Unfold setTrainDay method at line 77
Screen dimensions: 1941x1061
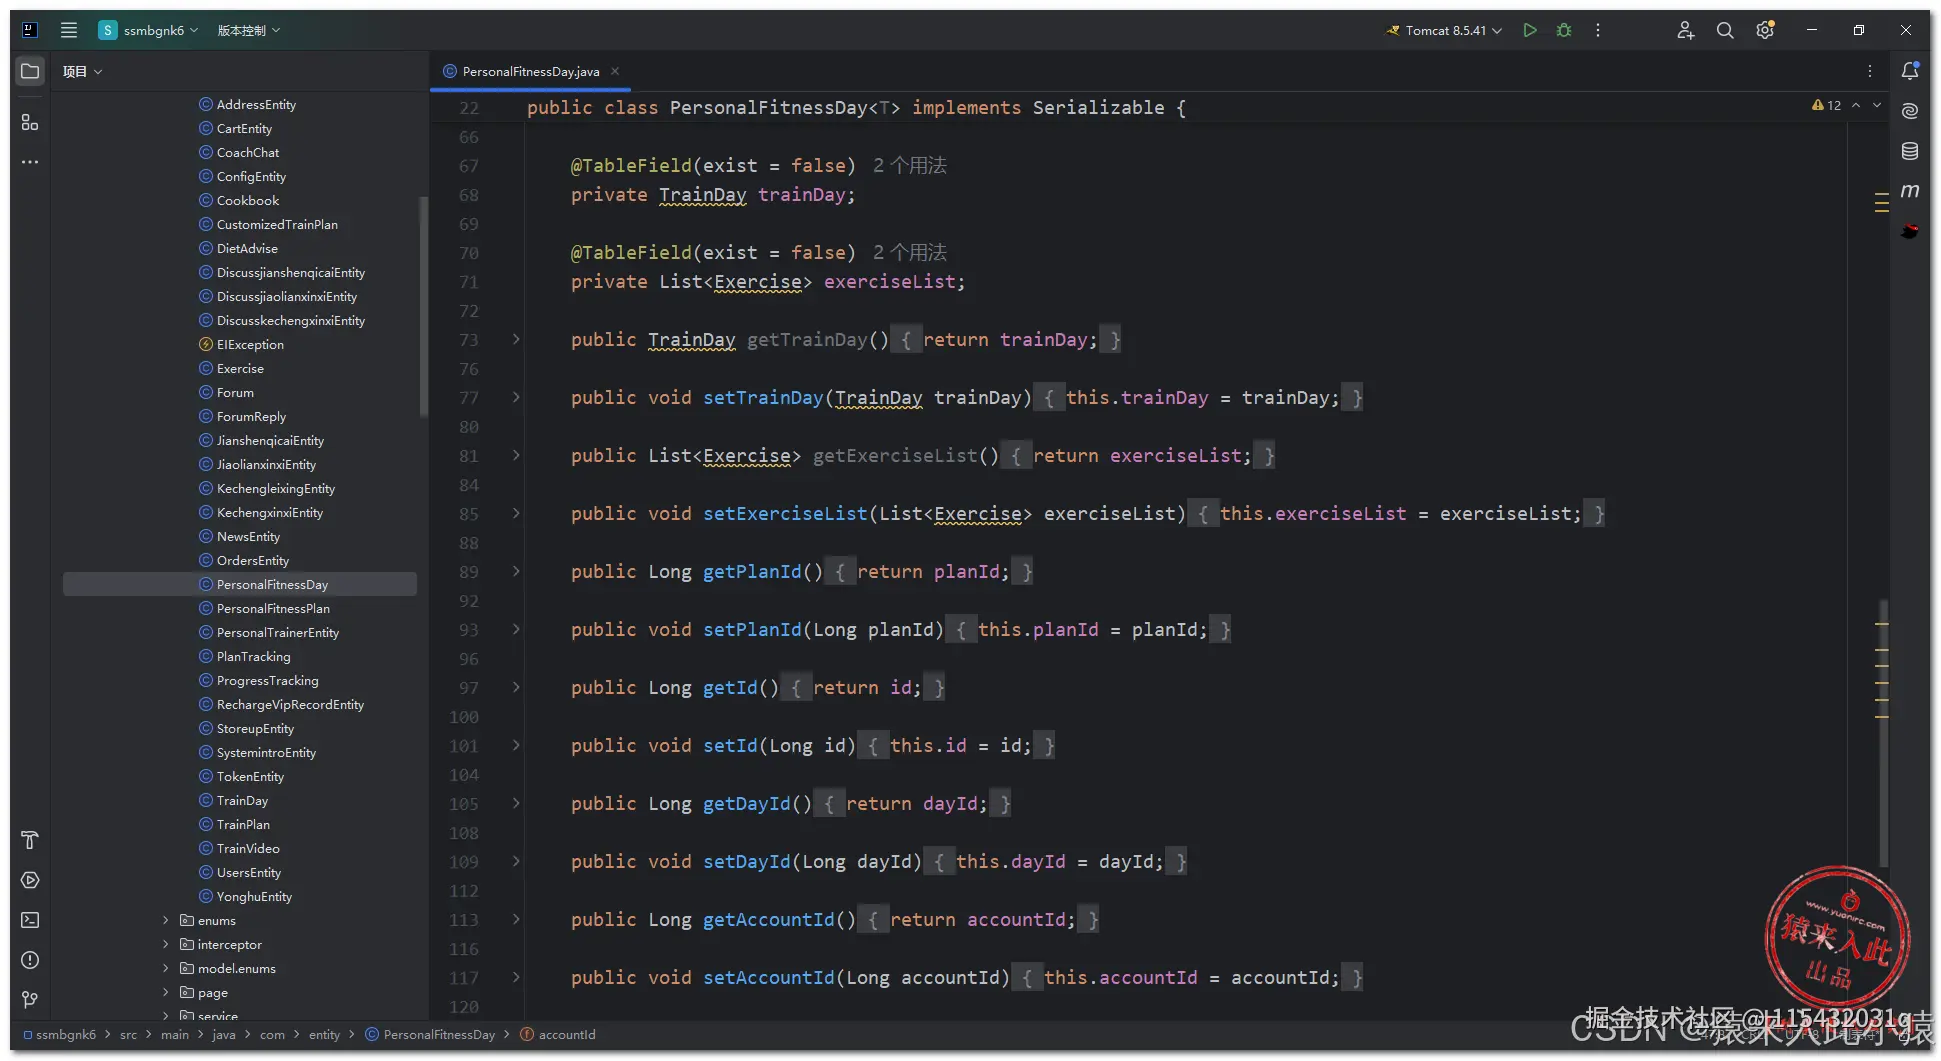pyautogui.click(x=516, y=397)
